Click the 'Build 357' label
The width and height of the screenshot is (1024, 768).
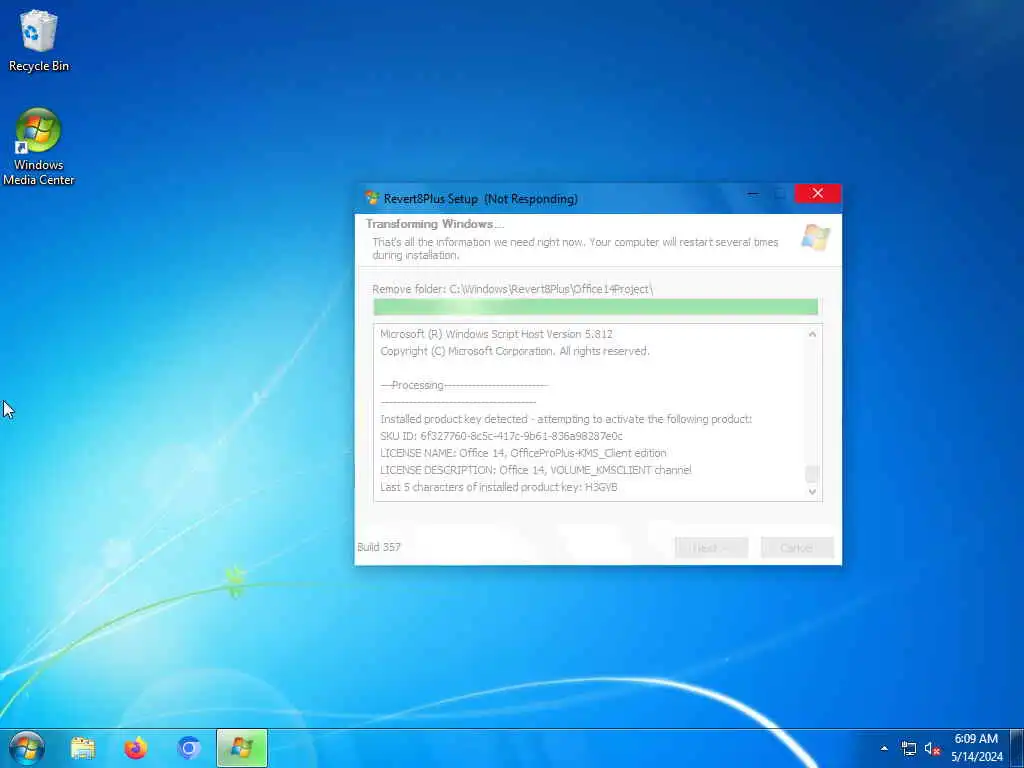[379, 547]
